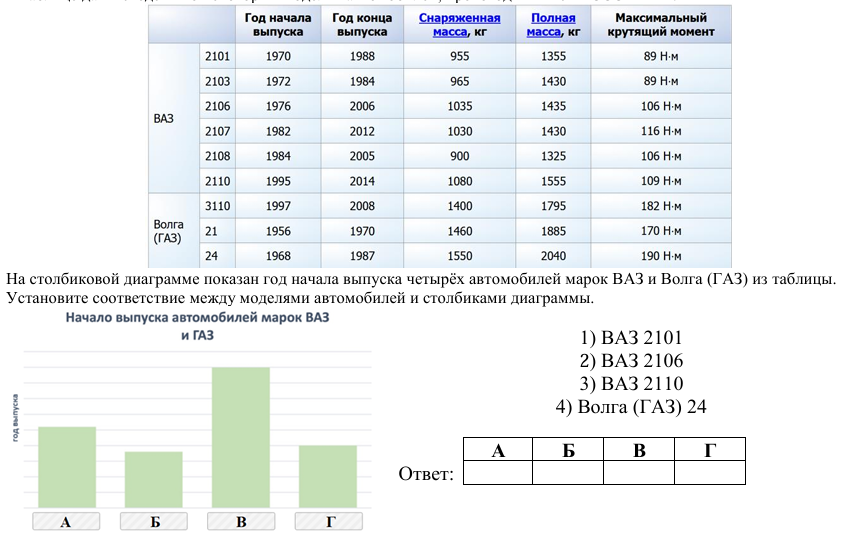
Task: Select the shortest green bar Б in chart
Action: click(x=153, y=479)
